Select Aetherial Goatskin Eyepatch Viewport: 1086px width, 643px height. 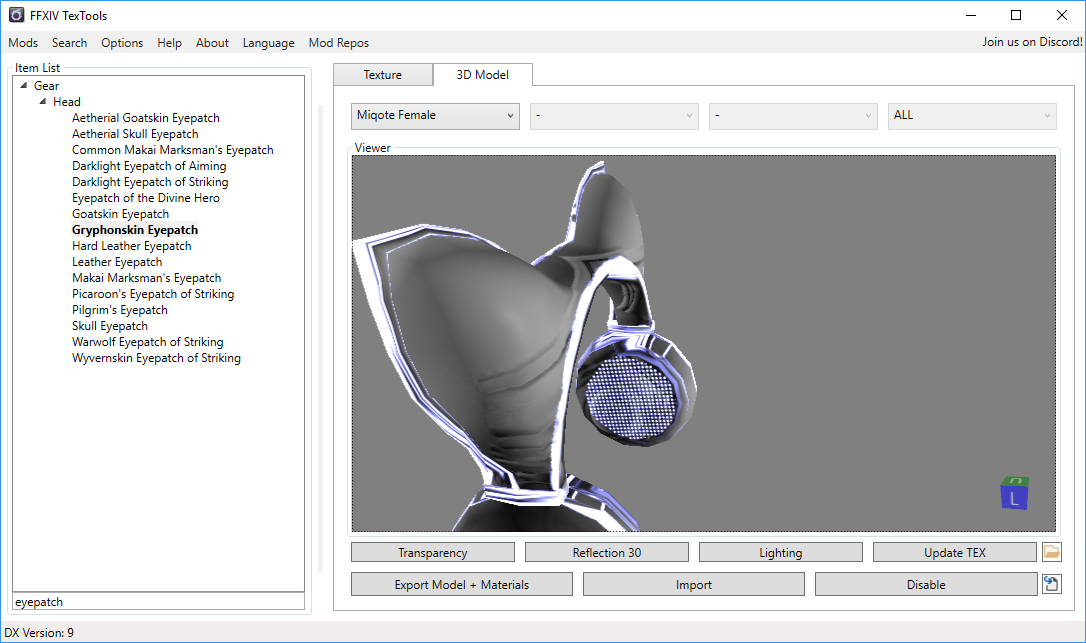pyautogui.click(x=145, y=118)
